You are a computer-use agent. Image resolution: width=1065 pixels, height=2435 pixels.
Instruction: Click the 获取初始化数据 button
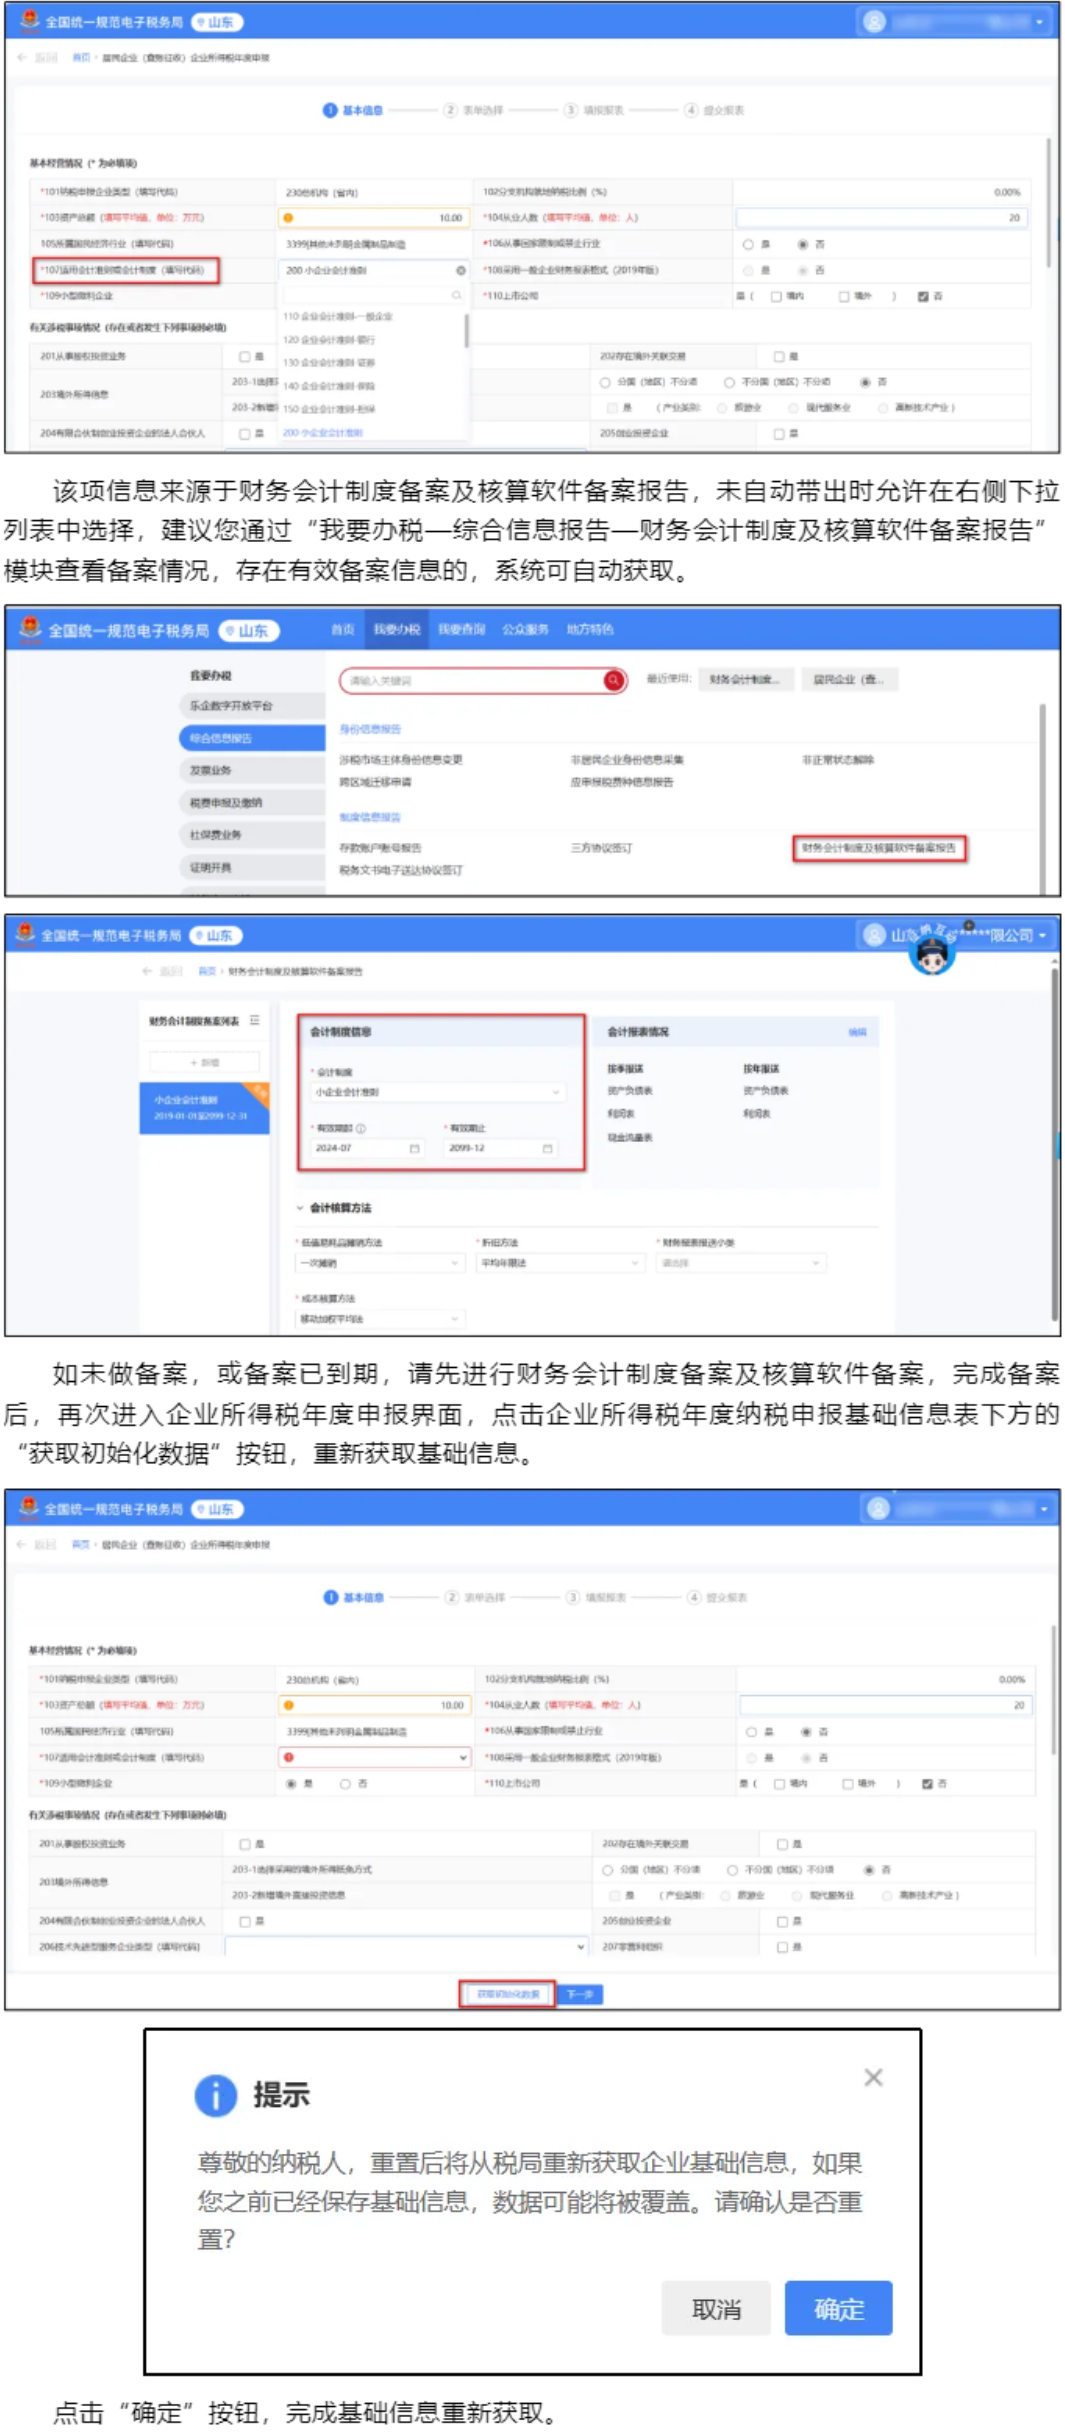[507, 1994]
